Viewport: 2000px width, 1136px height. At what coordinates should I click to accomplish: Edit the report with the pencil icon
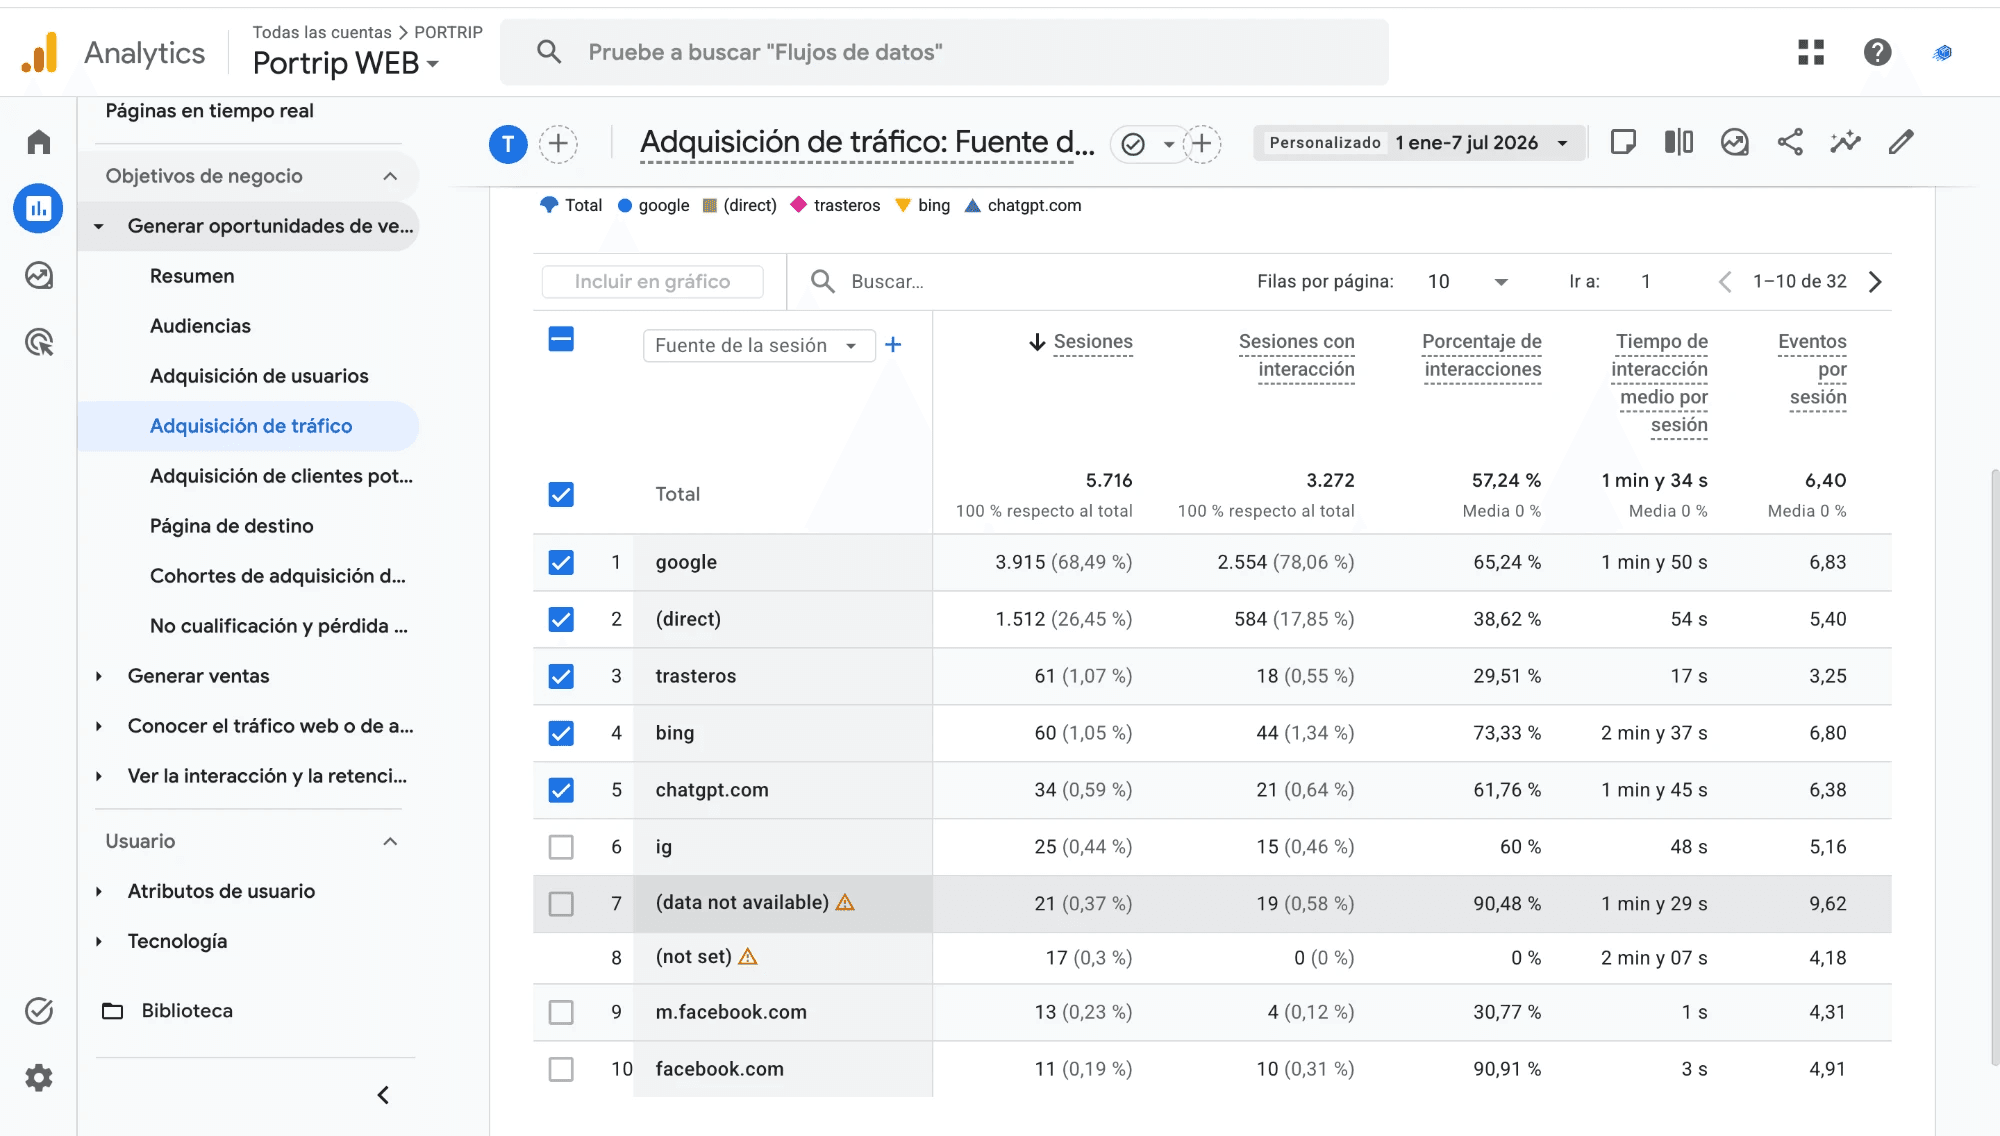(1901, 142)
